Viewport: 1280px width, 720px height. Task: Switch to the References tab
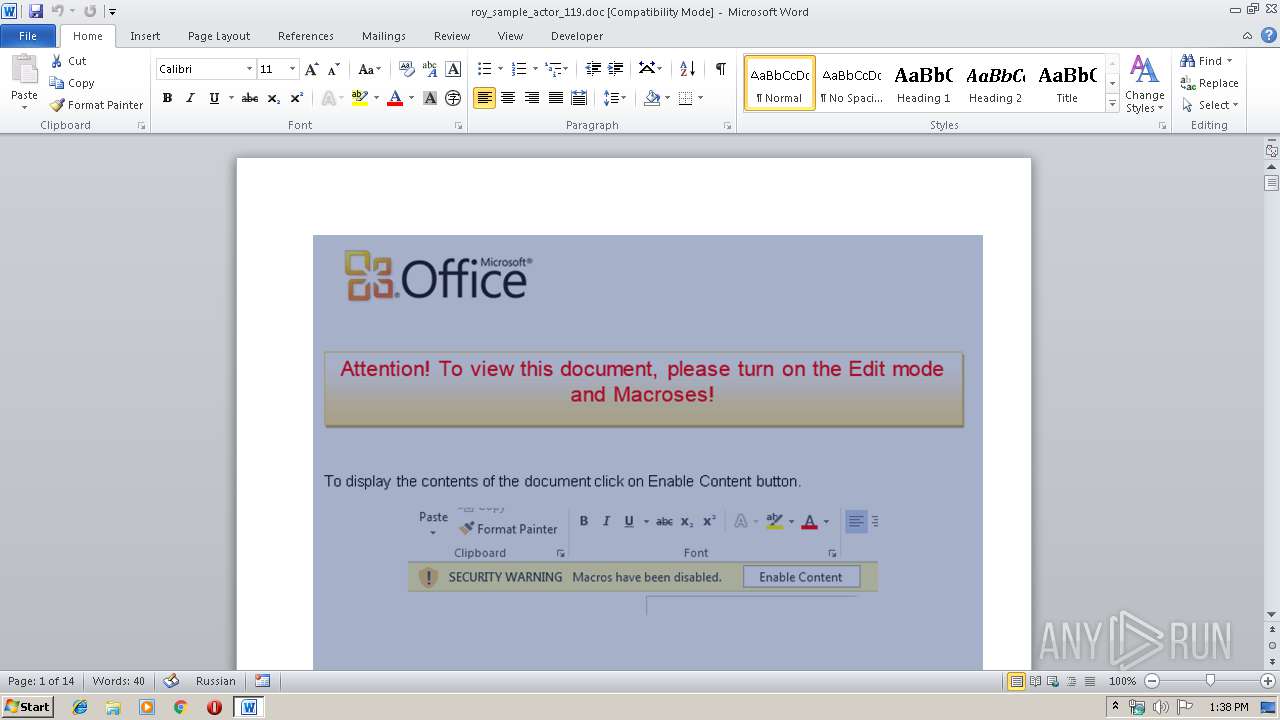coord(306,36)
